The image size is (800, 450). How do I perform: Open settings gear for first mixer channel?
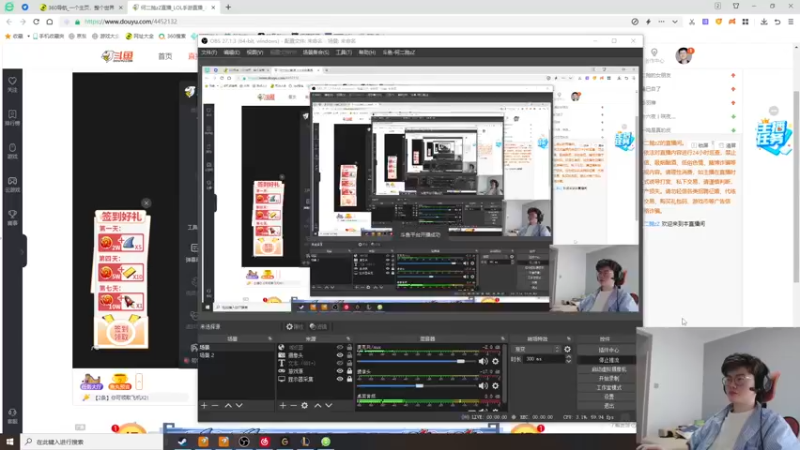[x=495, y=361]
